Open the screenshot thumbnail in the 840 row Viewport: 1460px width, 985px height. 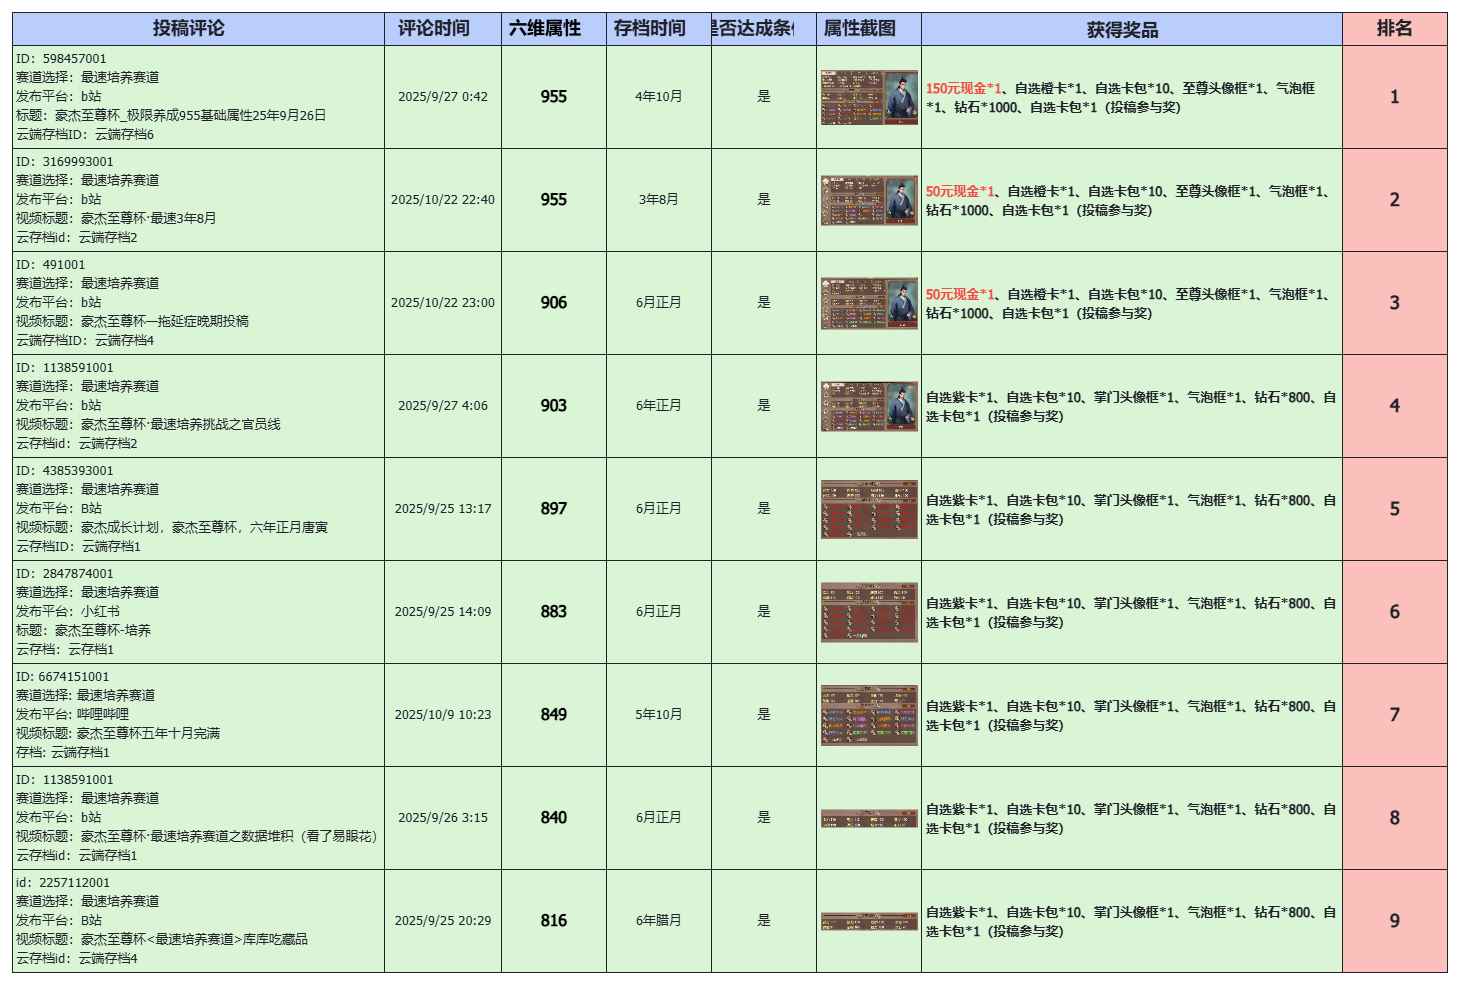[869, 818]
